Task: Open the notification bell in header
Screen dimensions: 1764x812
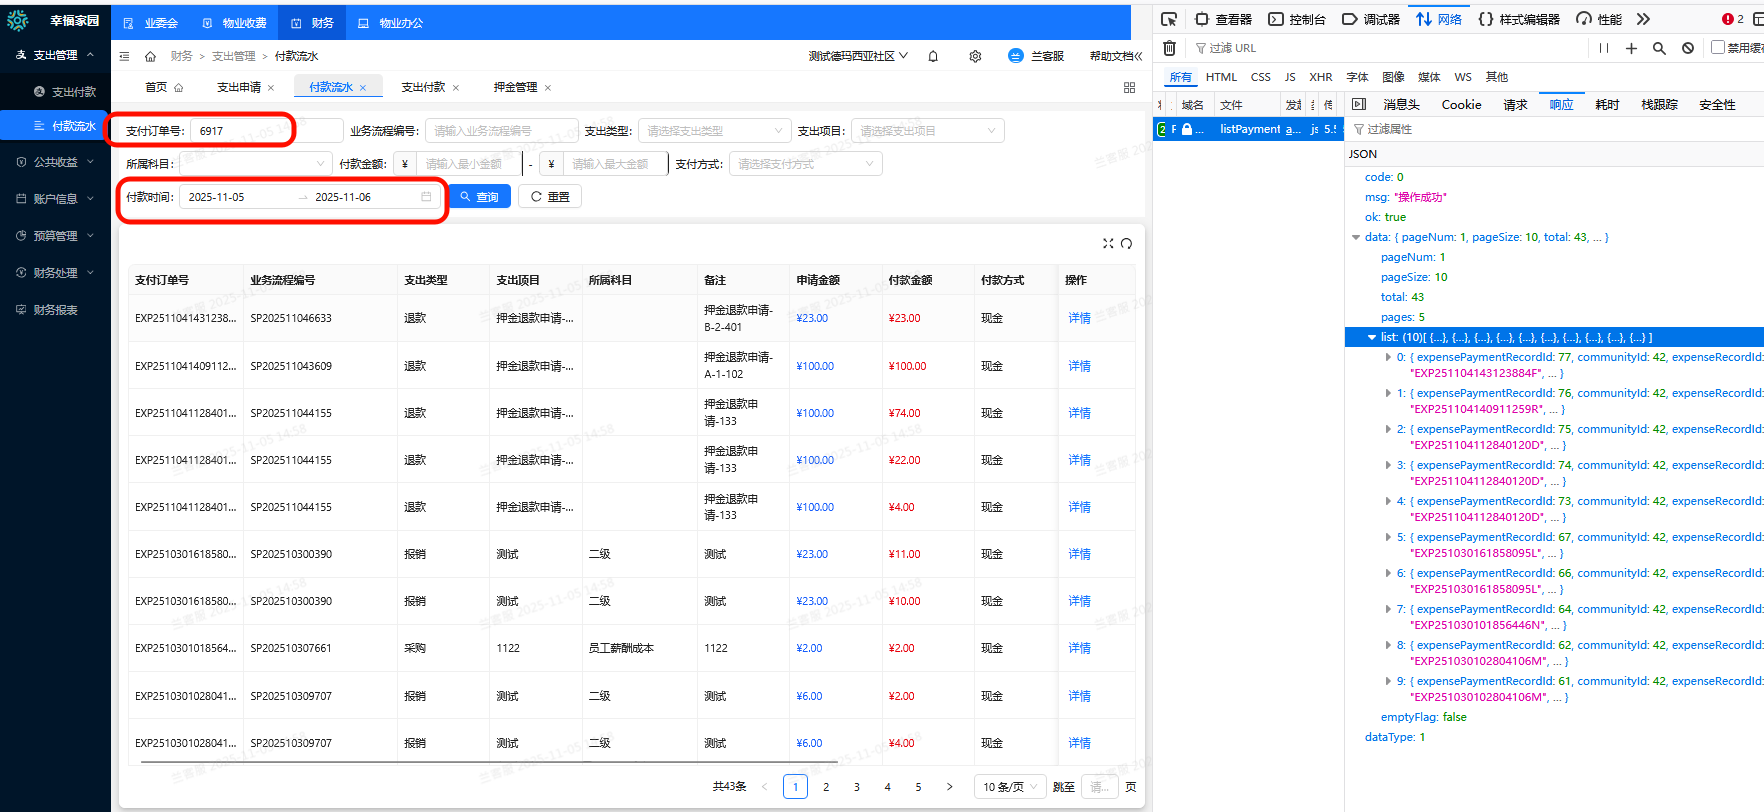Action: pyautogui.click(x=933, y=56)
